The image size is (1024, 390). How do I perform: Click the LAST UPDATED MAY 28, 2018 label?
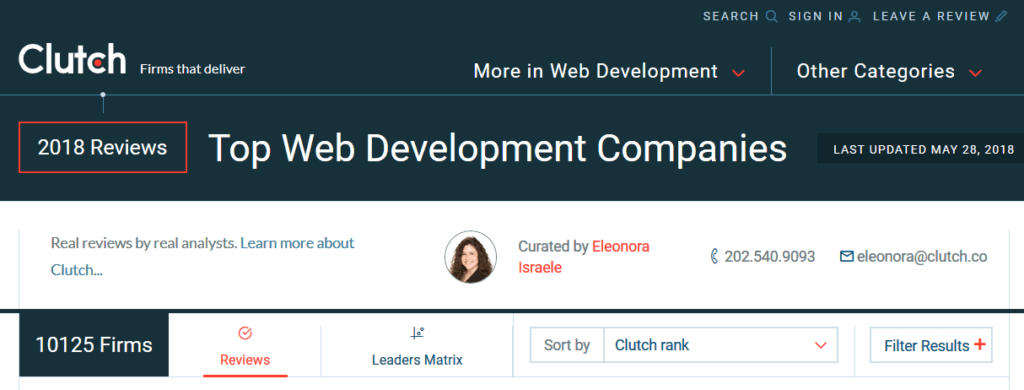click(x=923, y=149)
